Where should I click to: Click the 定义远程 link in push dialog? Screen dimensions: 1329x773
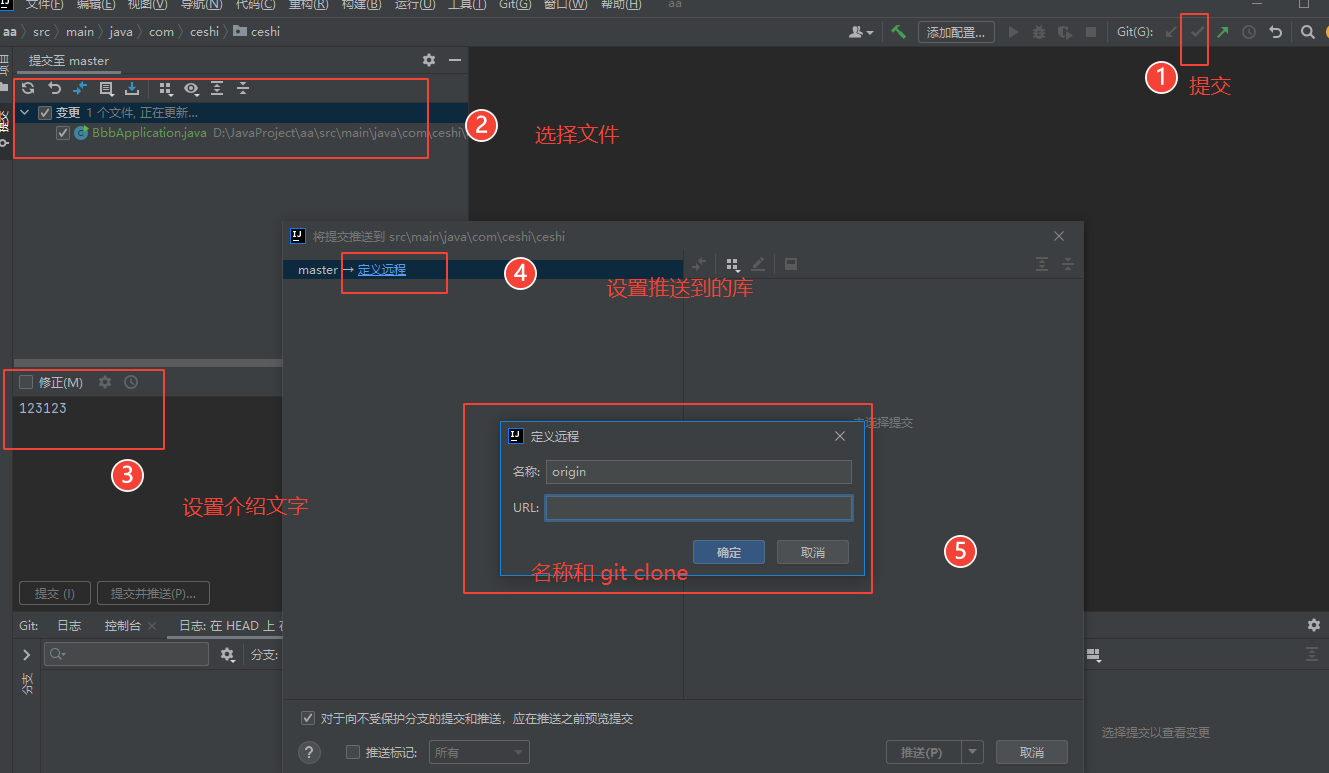tap(382, 270)
